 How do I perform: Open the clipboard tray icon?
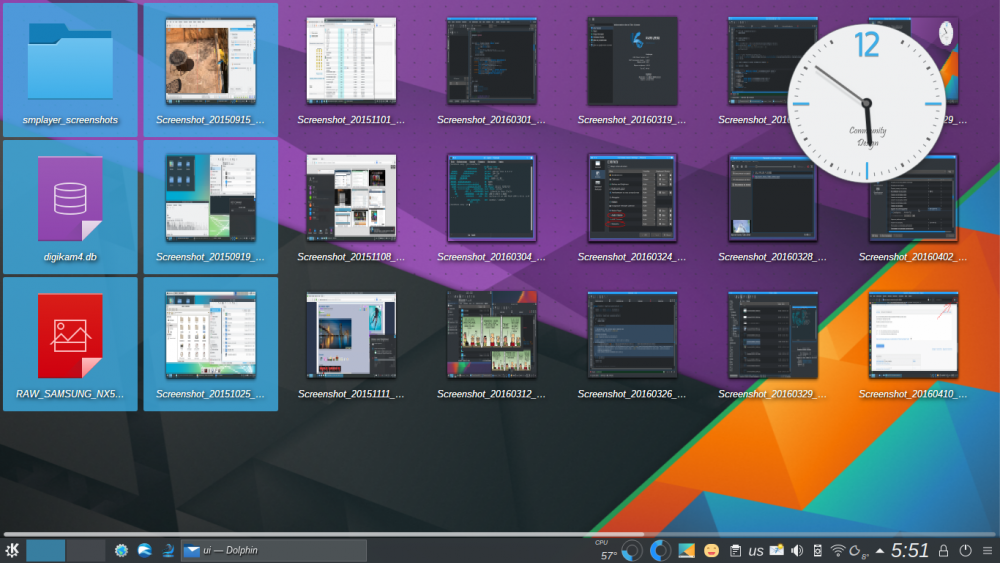tap(735, 550)
